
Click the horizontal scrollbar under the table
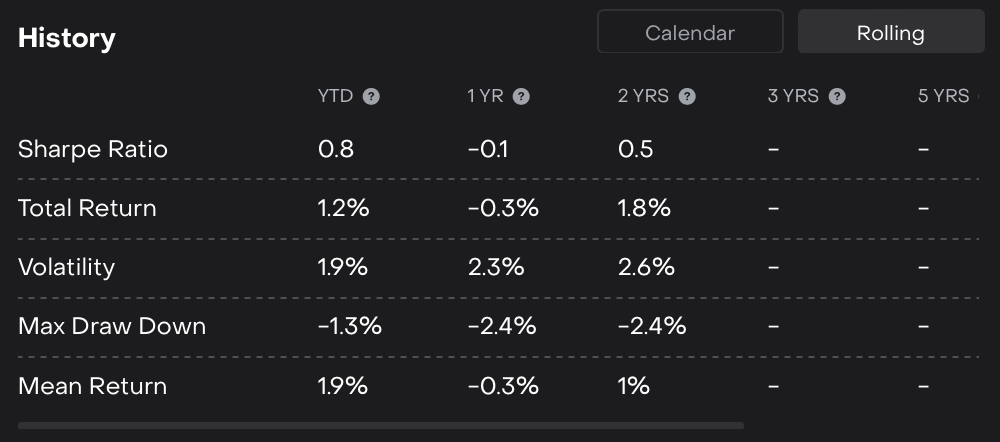[381, 426]
